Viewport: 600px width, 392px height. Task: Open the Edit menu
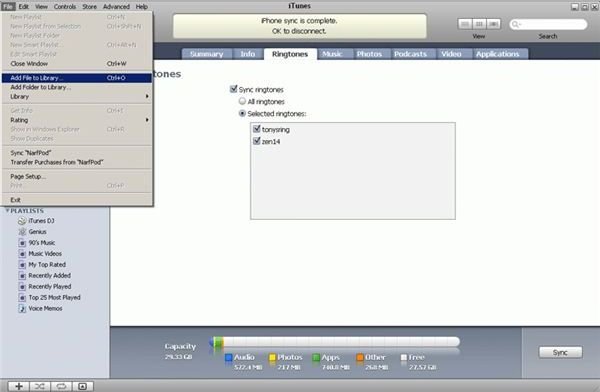click(24, 7)
